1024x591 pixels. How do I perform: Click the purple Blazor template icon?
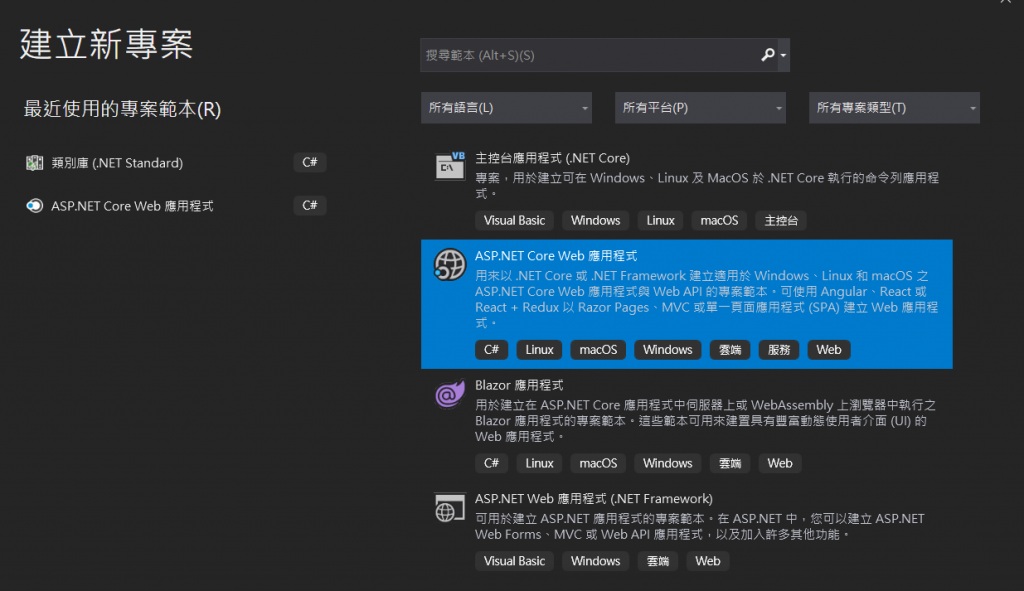450,394
